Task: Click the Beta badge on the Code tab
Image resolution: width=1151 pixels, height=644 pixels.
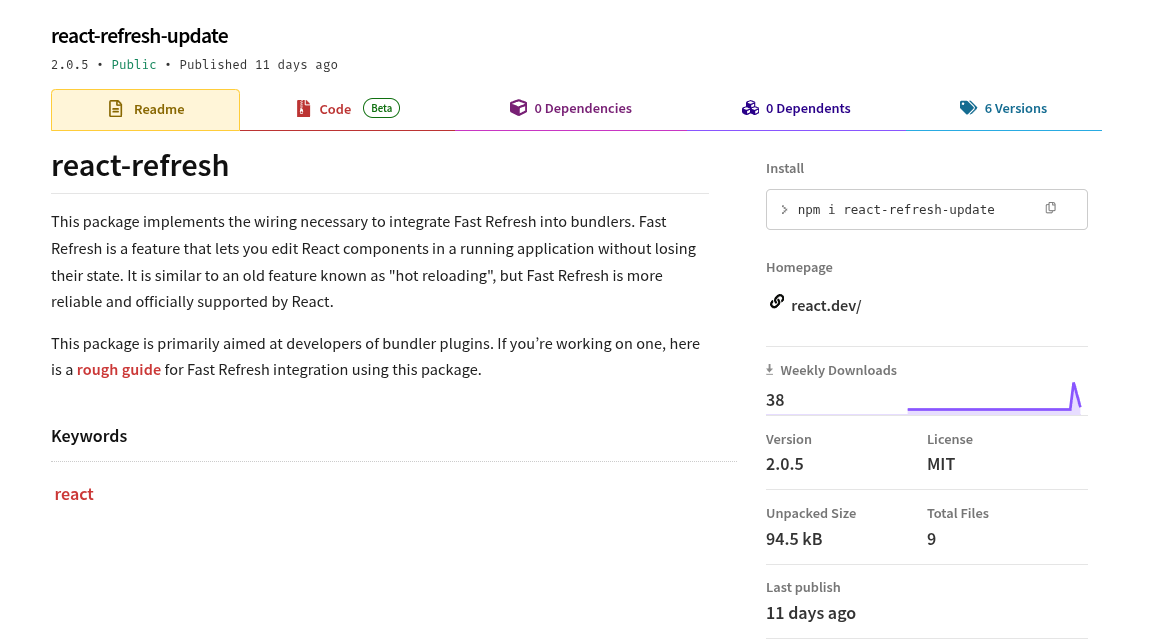Action: pyautogui.click(x=381, y=107)
